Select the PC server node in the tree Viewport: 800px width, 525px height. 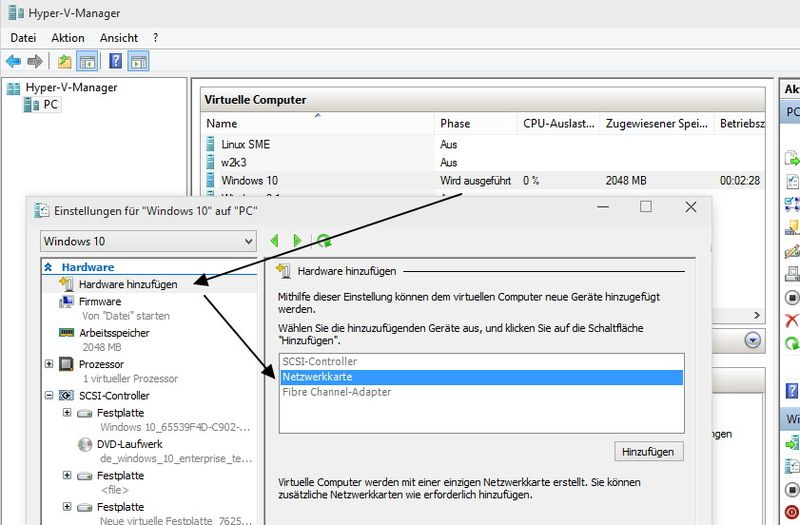(42, 105)
